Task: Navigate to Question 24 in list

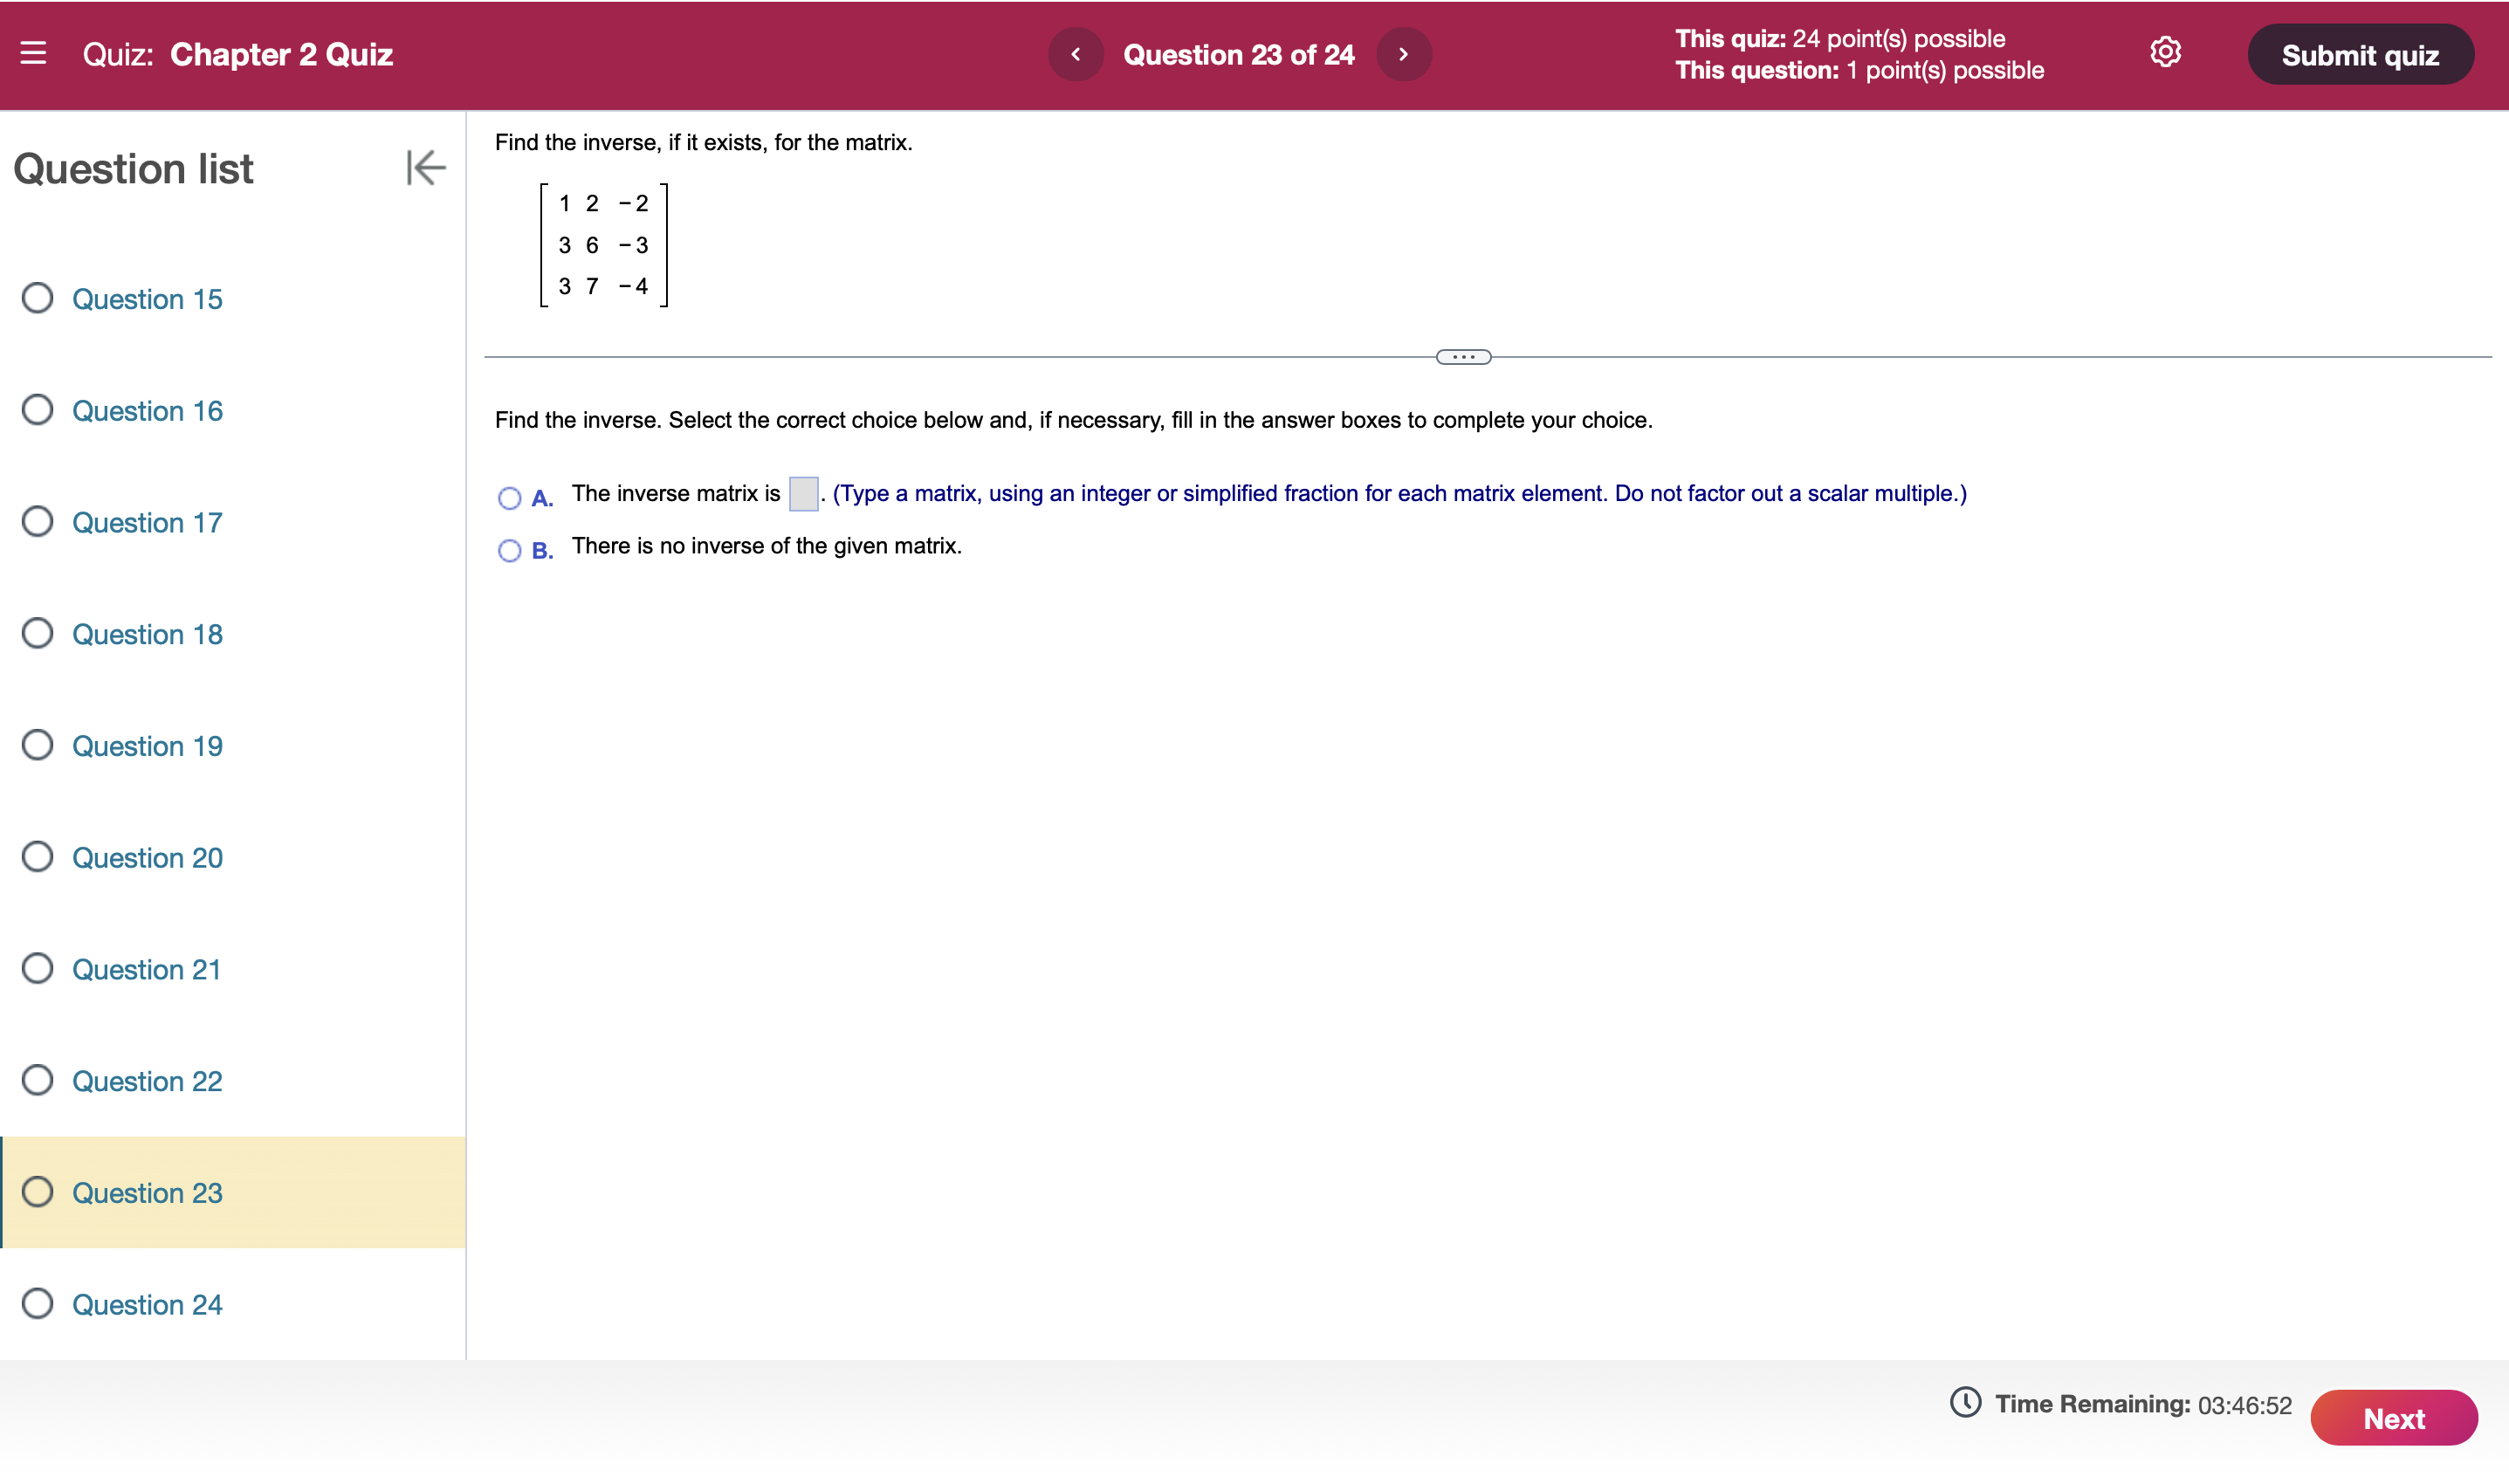Action: click(147, 1306)
